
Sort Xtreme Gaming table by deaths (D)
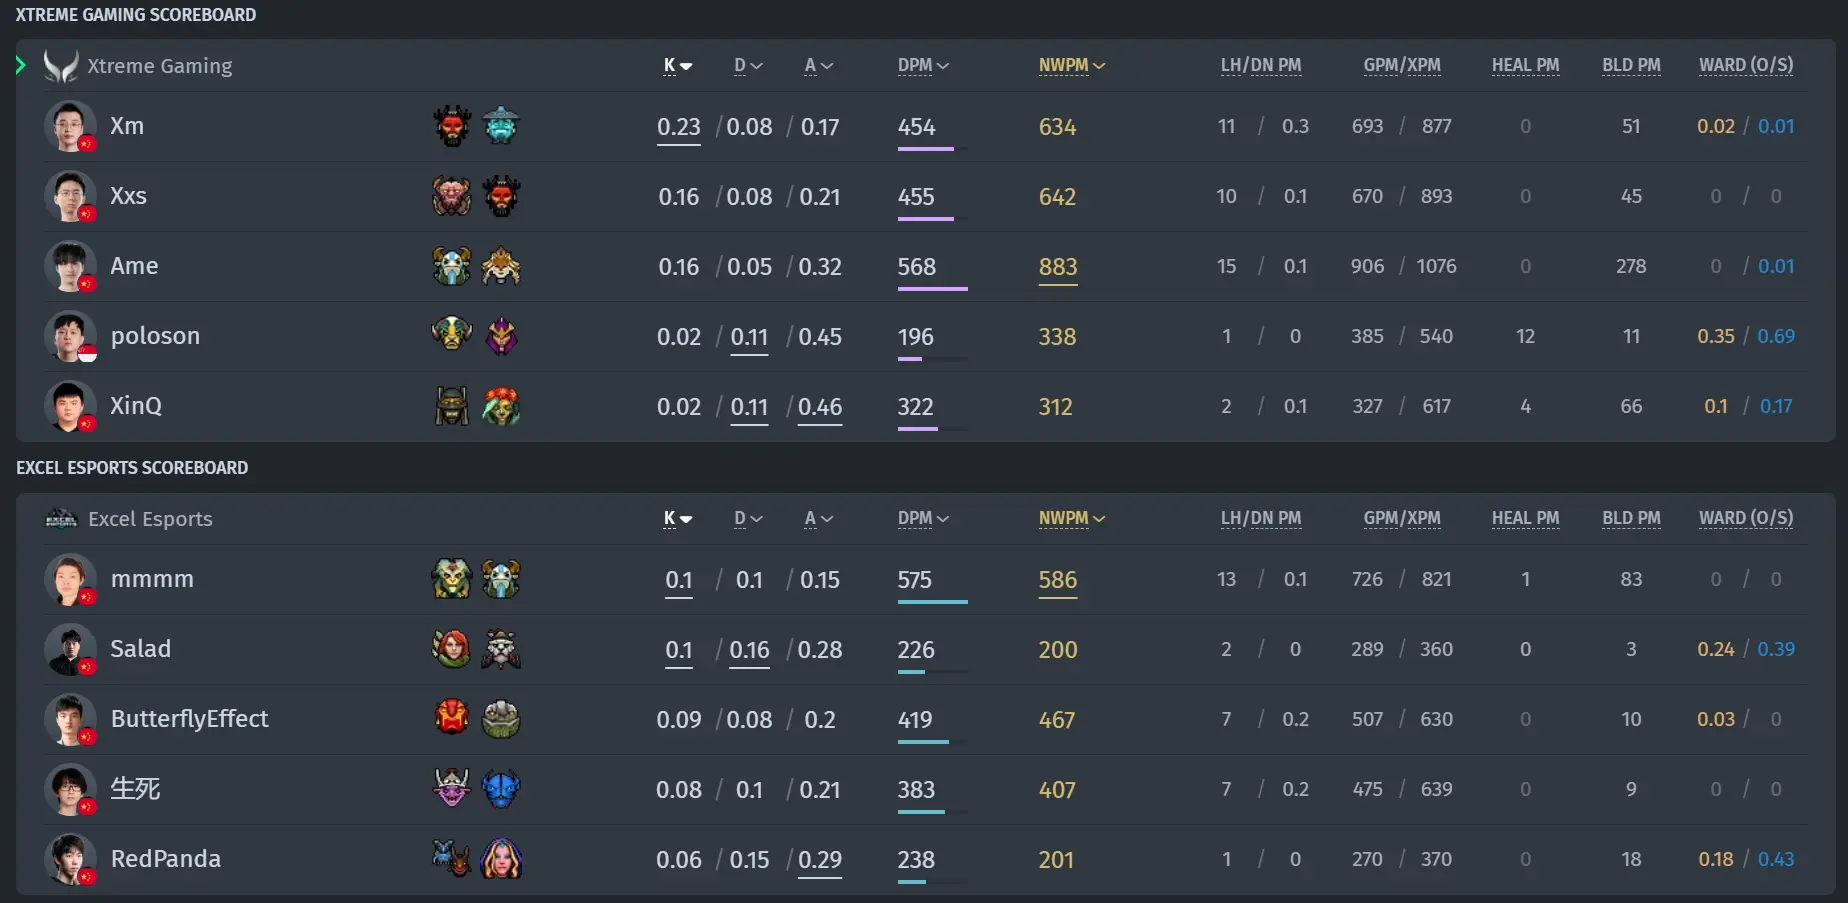tap(748, 66)
